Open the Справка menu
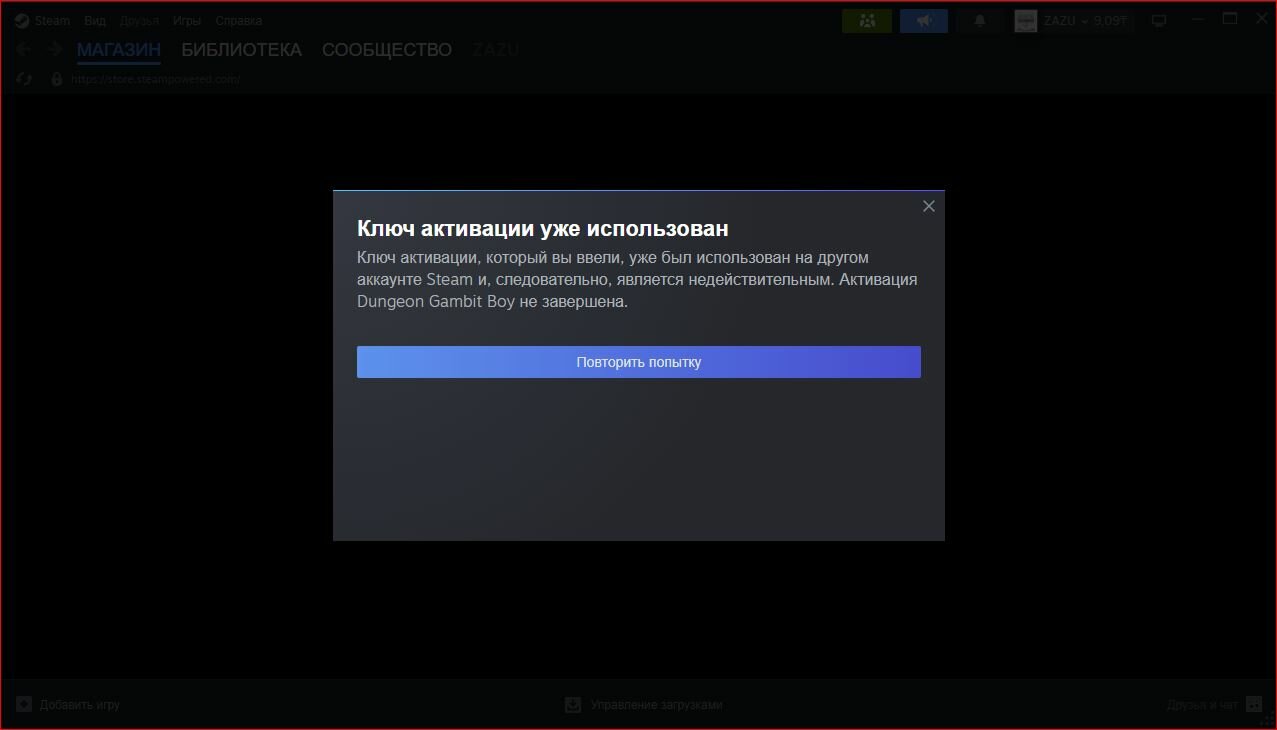1277x730 pixels. [239, 20]
